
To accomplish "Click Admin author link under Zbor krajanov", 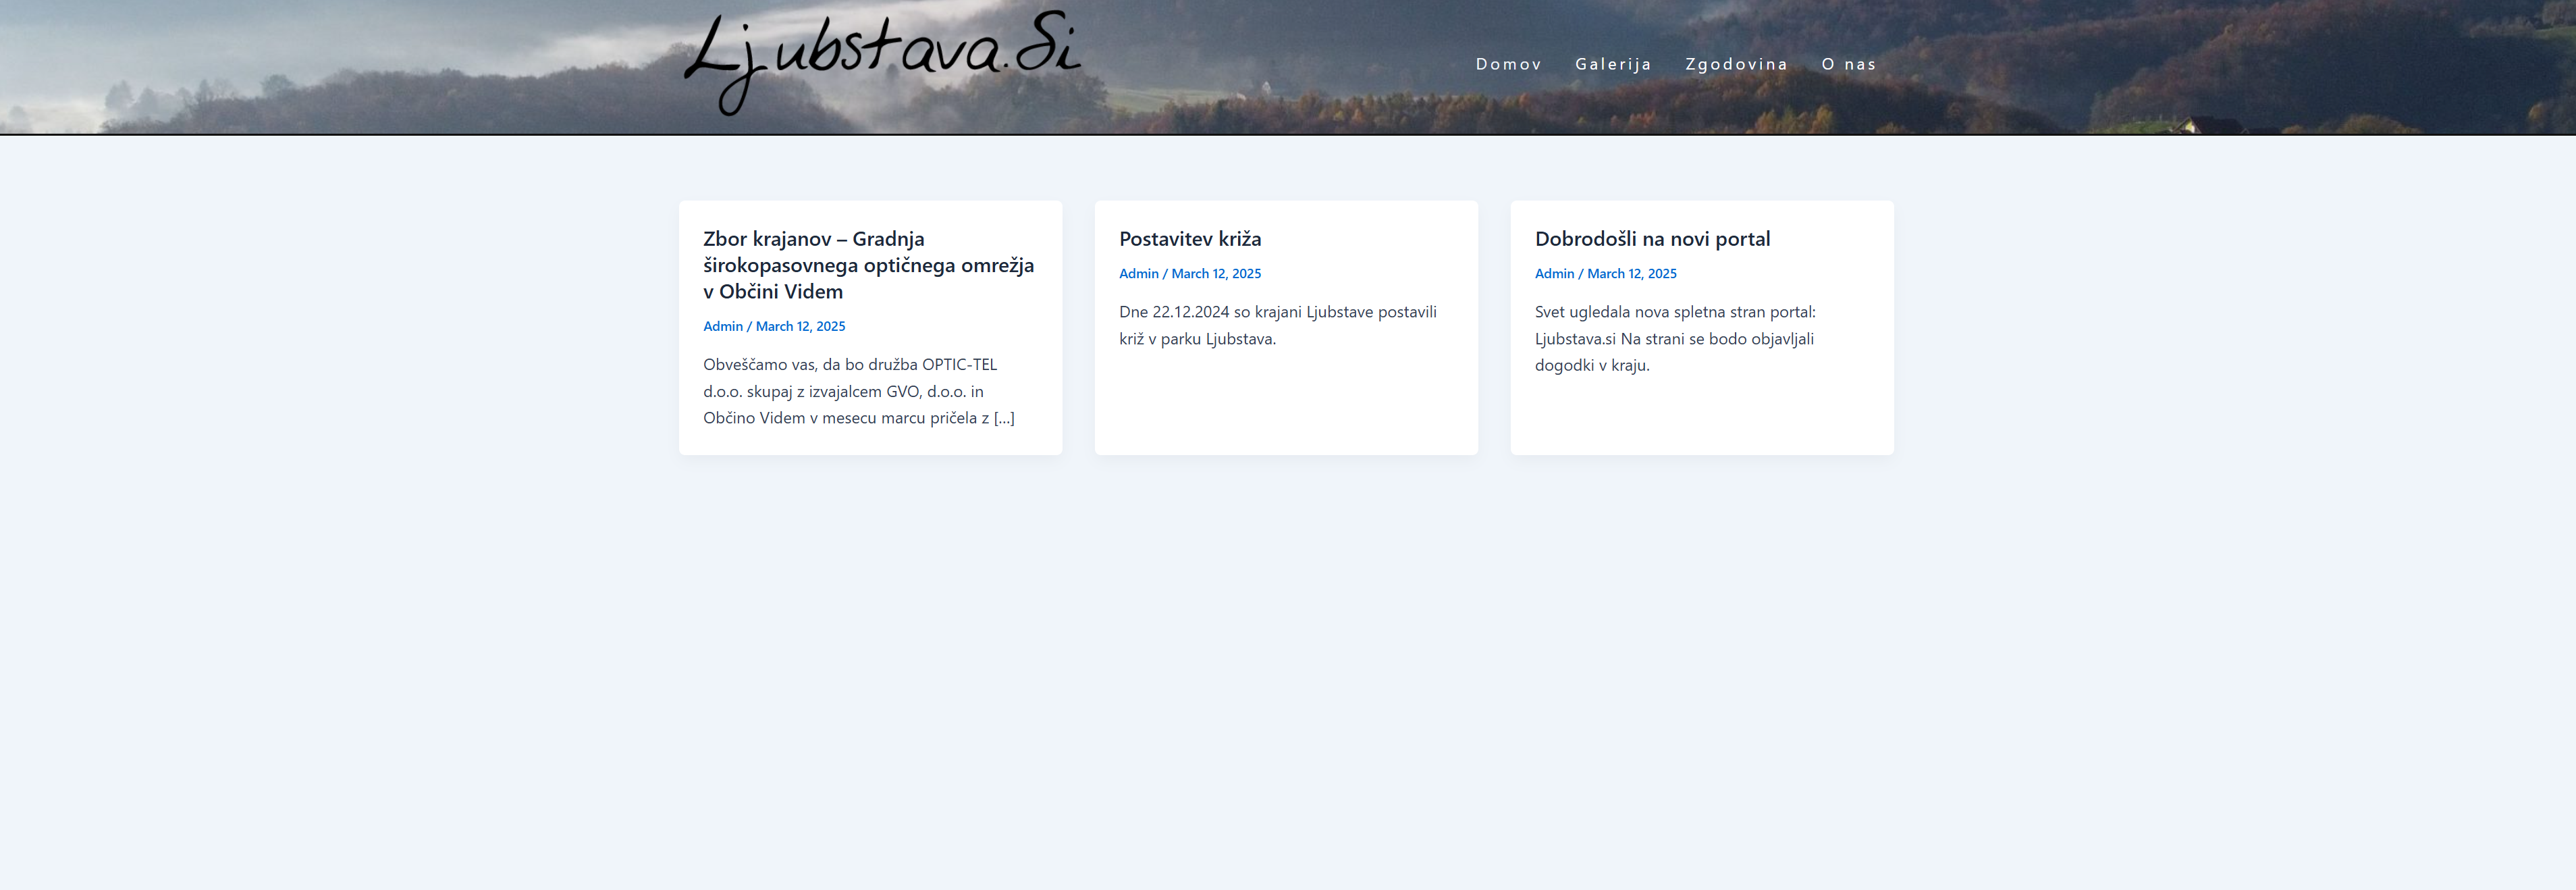I will pos(722,326).
